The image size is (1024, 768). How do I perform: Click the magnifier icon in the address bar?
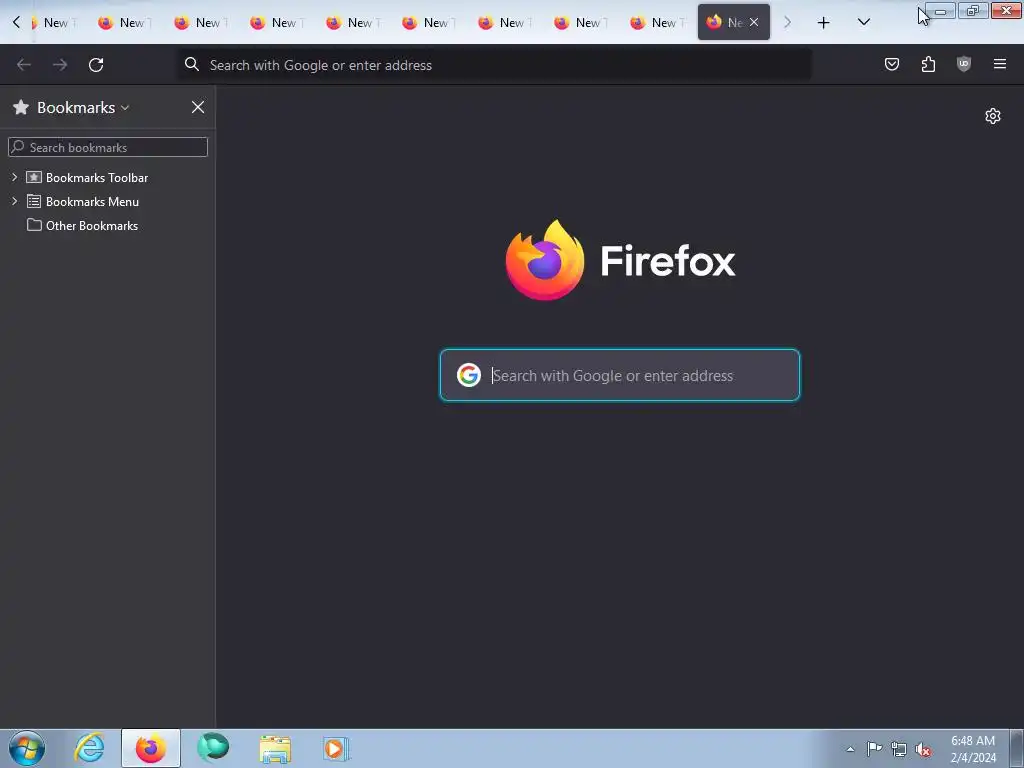pyautogui.click(x=191, y=64)
